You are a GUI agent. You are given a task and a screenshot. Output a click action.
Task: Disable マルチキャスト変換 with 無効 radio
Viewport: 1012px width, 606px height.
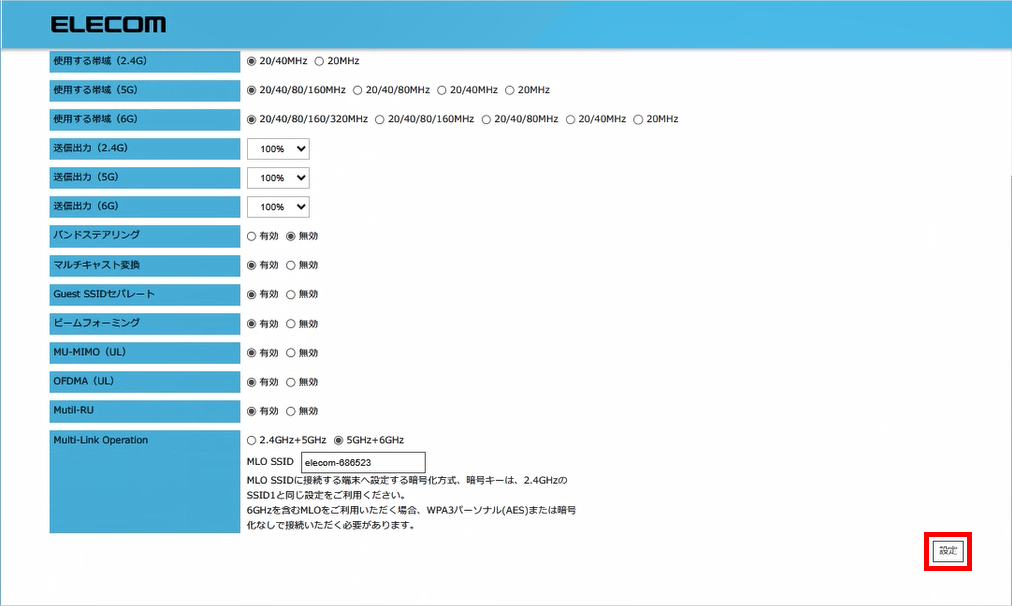[x=291, y=265]
